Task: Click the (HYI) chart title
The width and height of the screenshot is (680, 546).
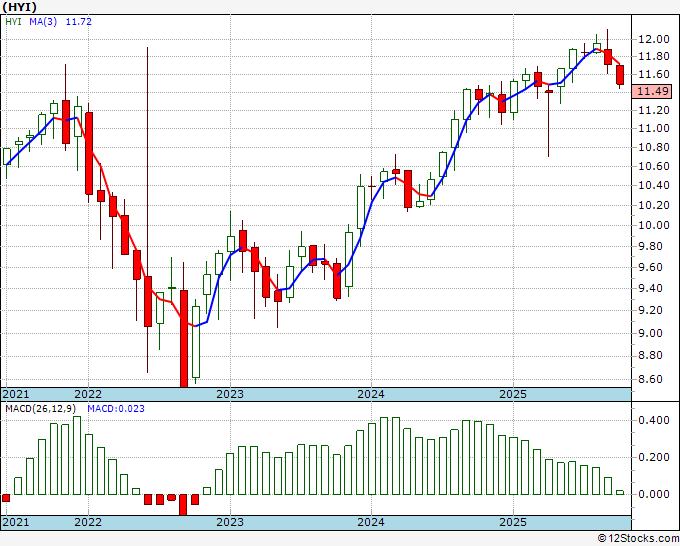Action: coord(19,7)
